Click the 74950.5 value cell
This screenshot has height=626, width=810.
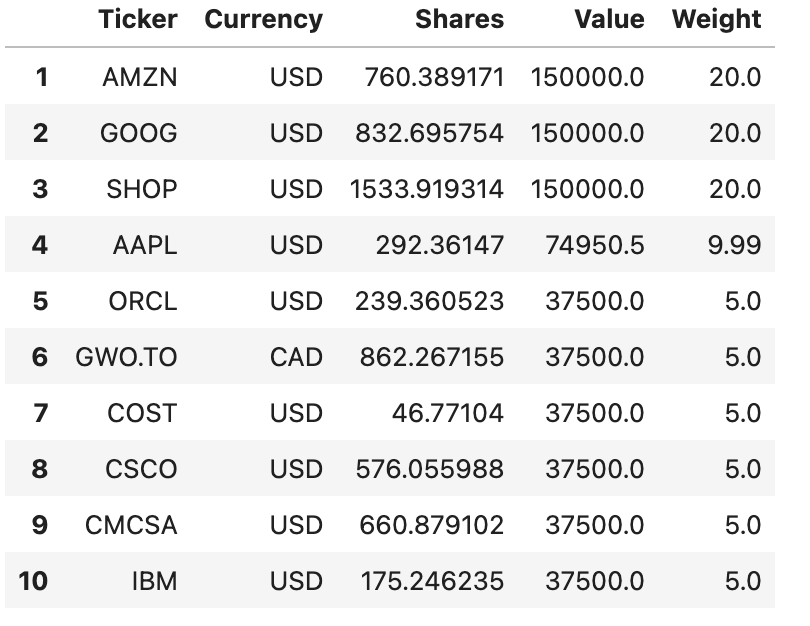click(594, 245)
